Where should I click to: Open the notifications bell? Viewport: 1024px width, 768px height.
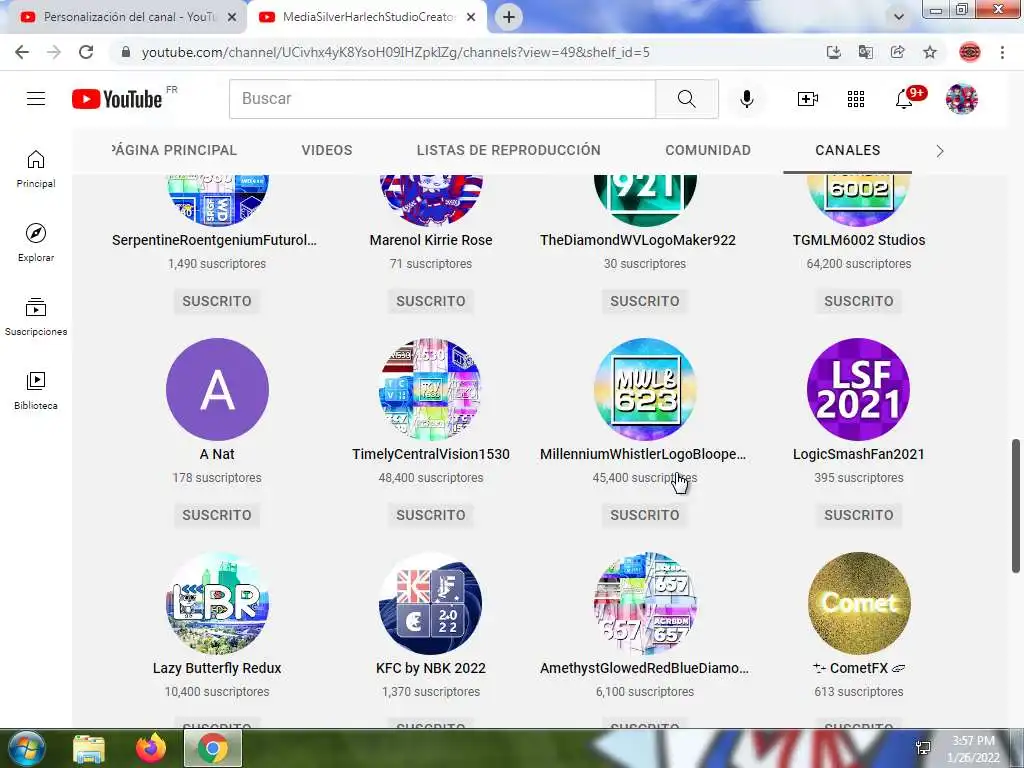[904, 99]
